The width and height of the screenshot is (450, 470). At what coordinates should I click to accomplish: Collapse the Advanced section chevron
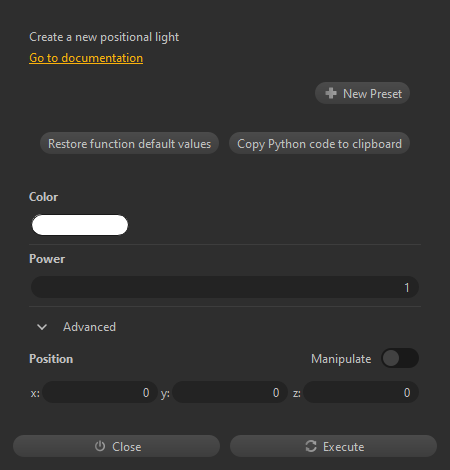tap(42, 327)
